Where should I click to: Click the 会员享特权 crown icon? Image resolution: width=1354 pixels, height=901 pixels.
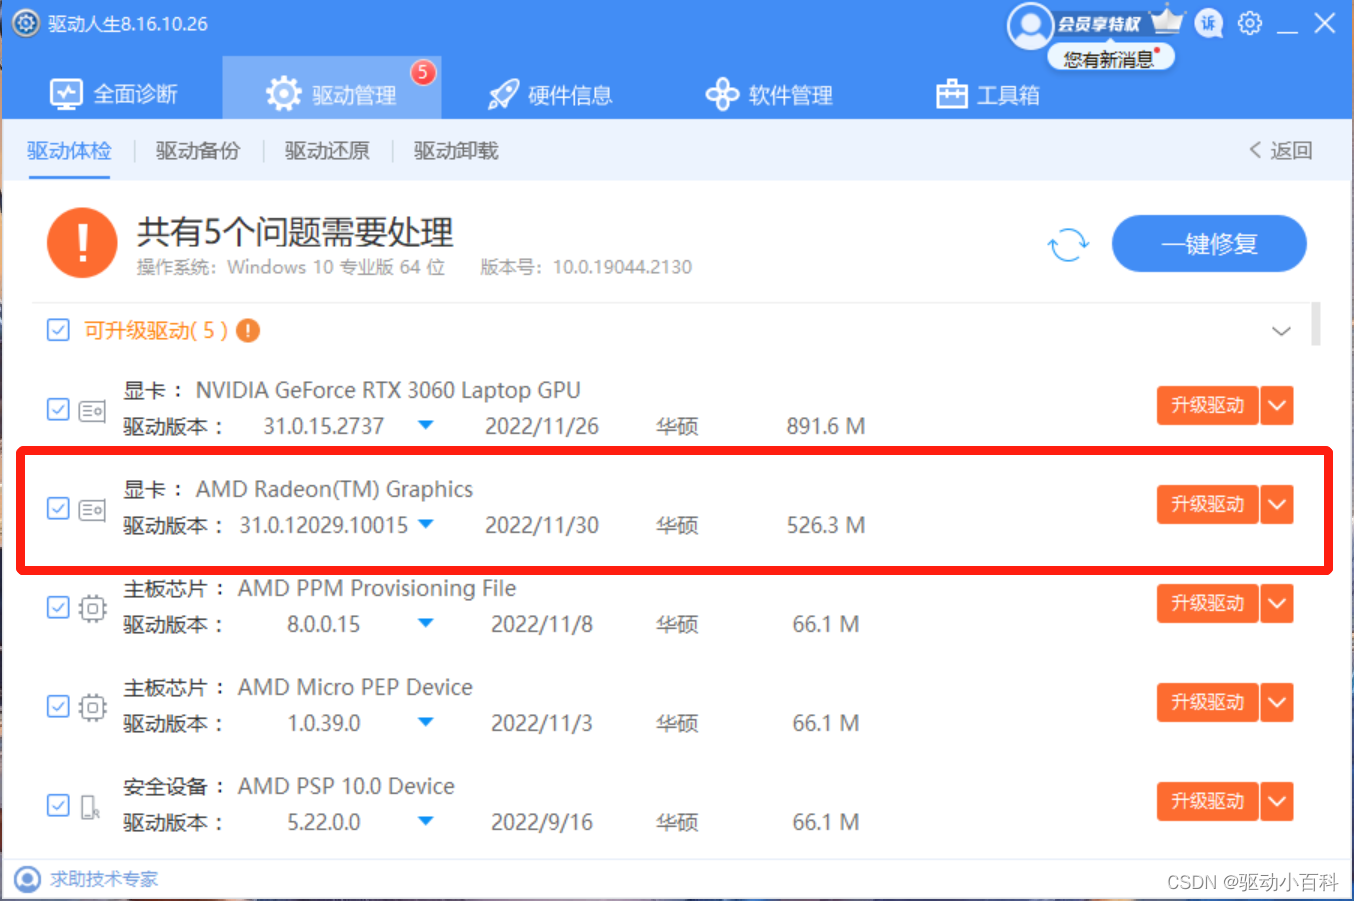click(x=1166, y=21)
